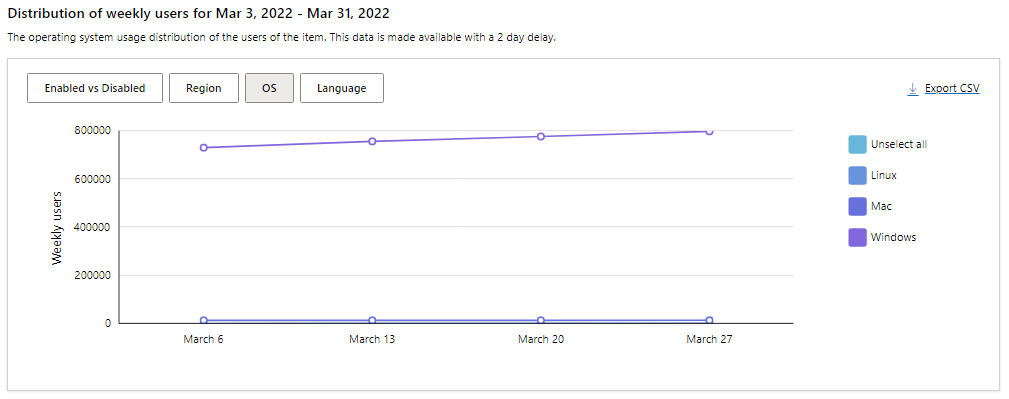
Task: Switch to the Language tab
Action: pyautogui.click(x=342, y=88)
